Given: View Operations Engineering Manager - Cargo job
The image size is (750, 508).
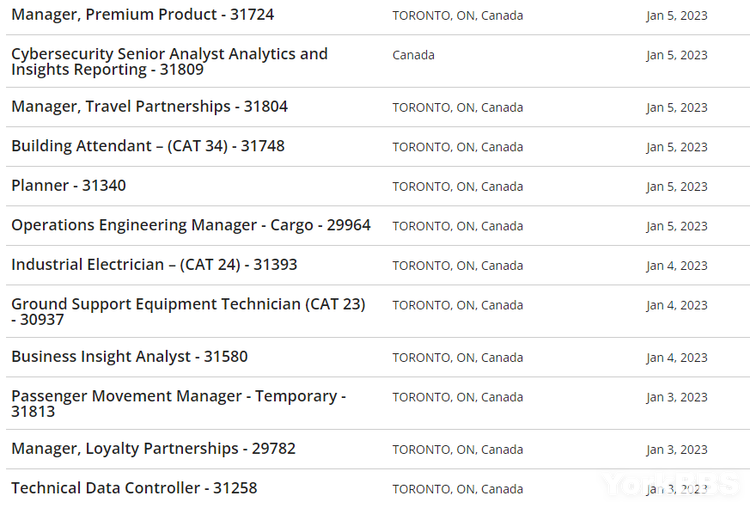Looking at the screenshot, I should pyautogui.click(x=190, y=226).
